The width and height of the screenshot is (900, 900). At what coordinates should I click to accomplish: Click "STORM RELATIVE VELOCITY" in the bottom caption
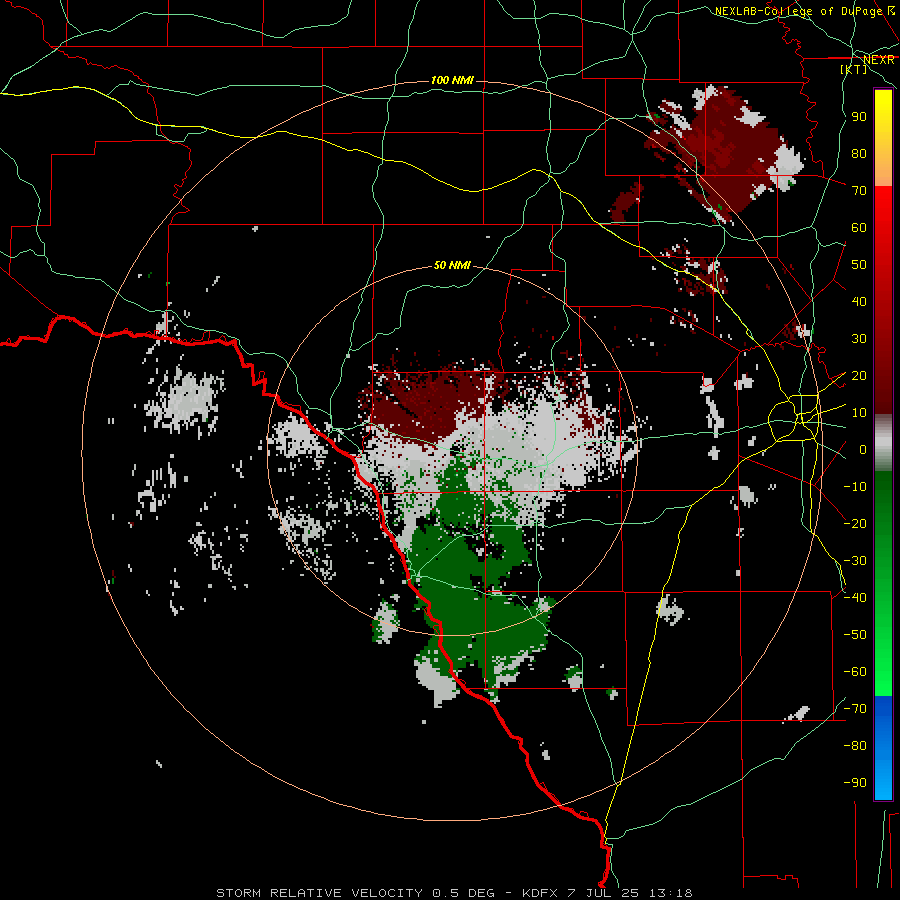pos(319,893)
